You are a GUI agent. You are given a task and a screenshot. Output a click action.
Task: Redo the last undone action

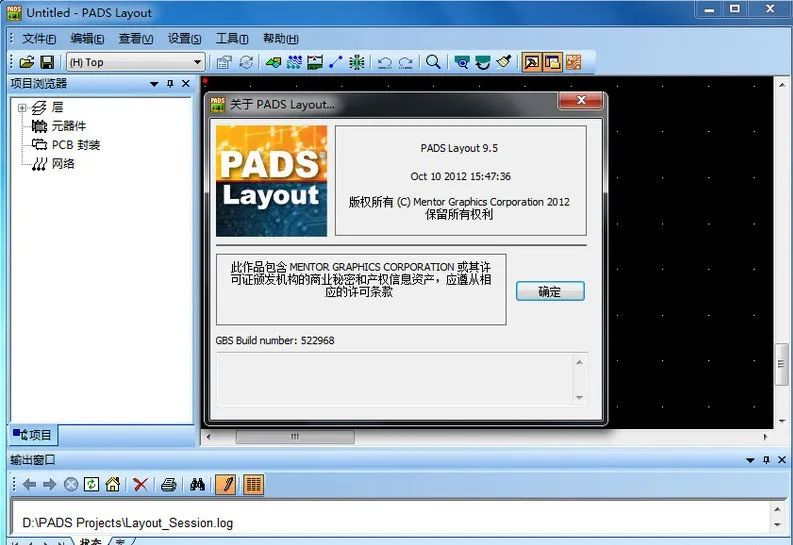tap(406, 63)
